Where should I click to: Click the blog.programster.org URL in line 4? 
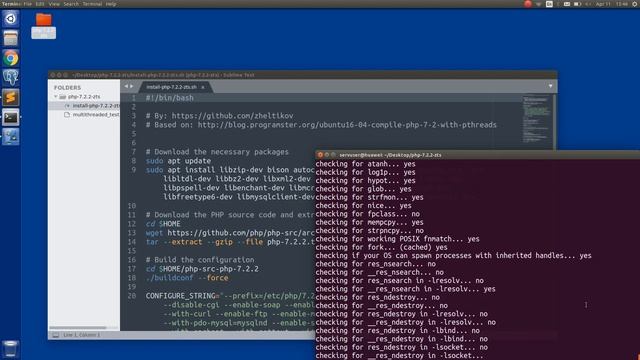pos(347,125)
